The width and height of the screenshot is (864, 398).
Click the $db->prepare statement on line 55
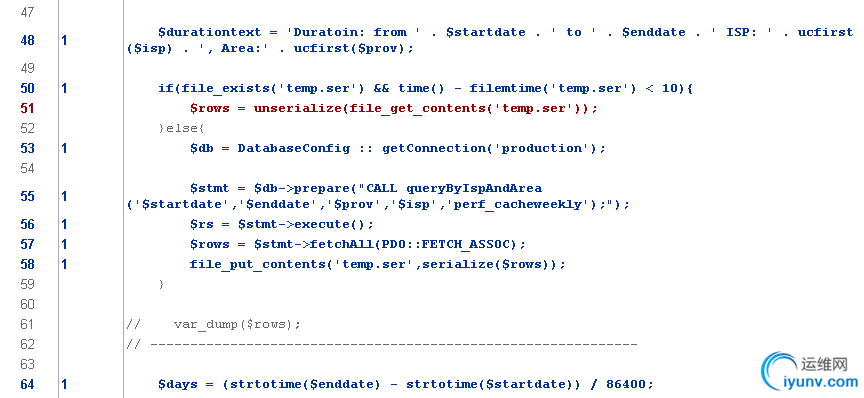pos(378,197)
